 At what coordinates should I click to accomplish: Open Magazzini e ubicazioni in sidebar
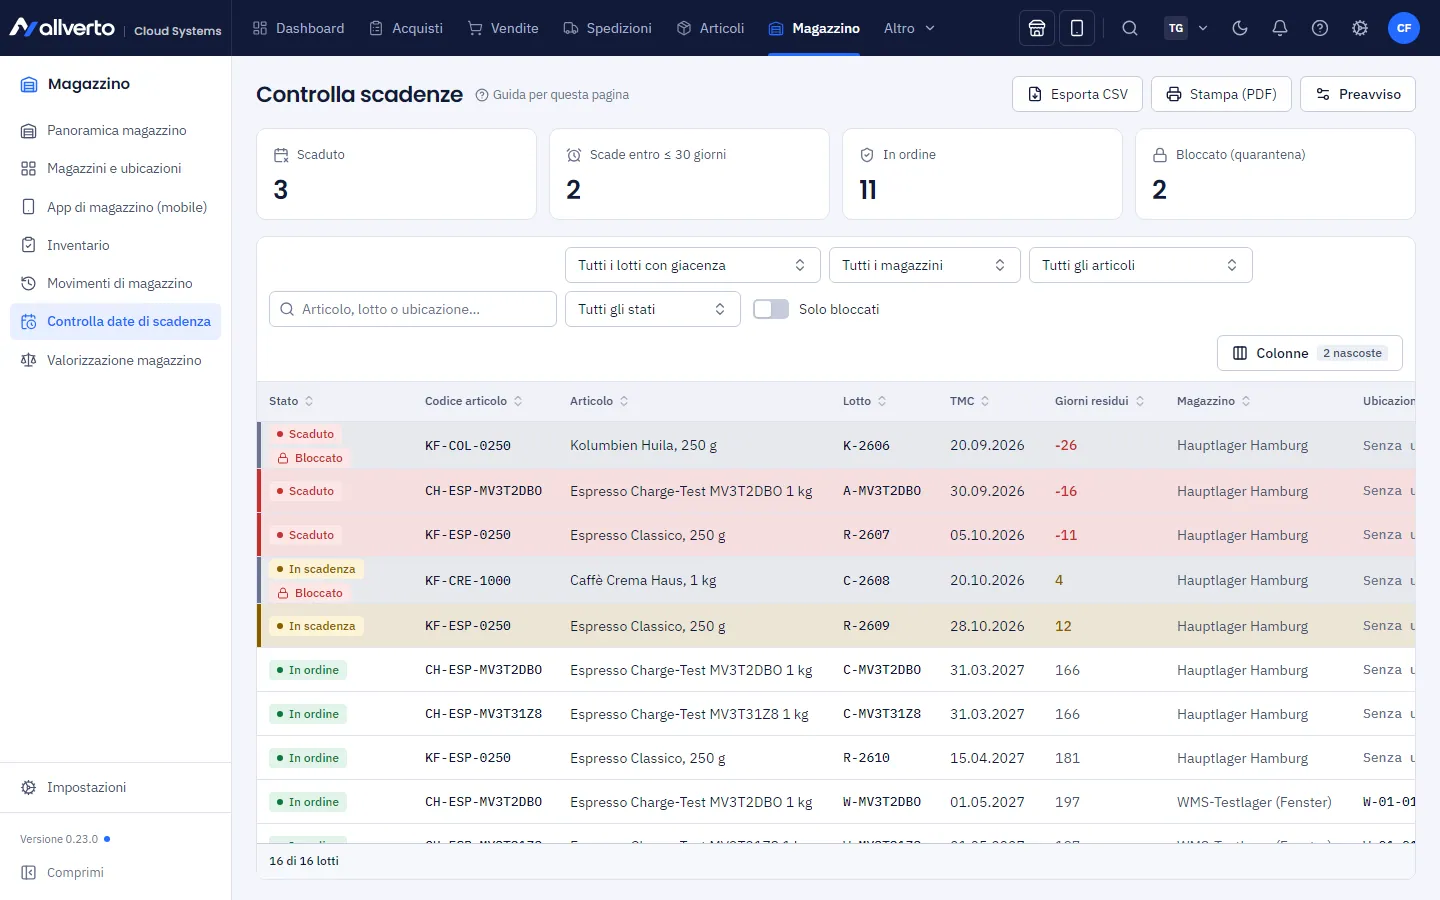[116, 168]
